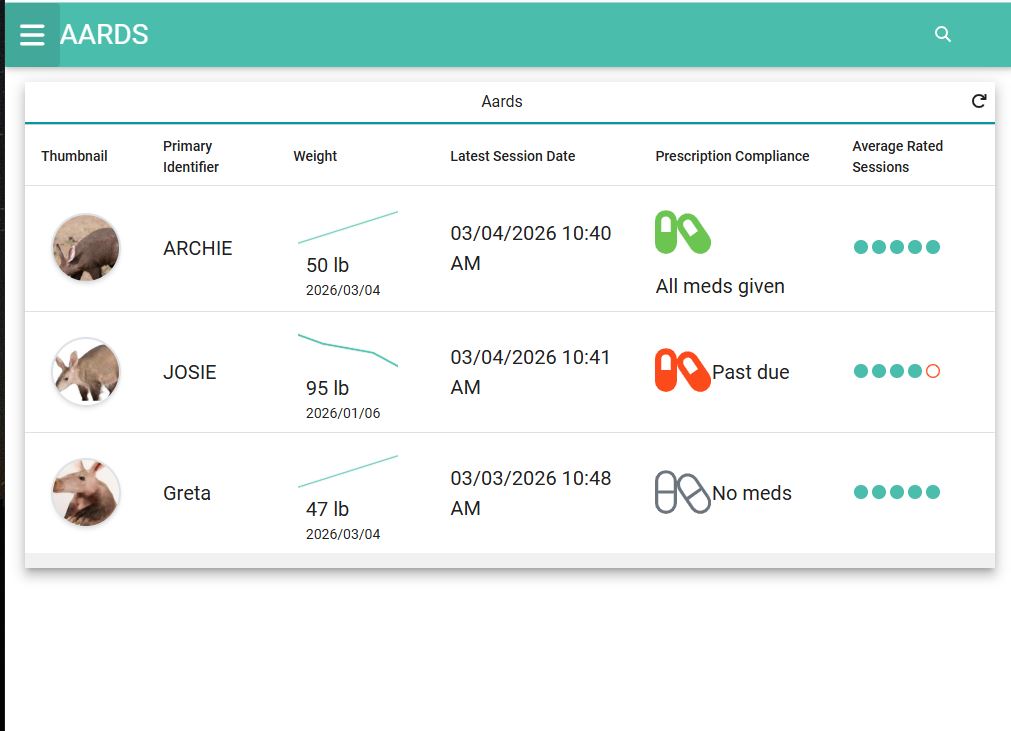The width and height of the screenshot is (1011, 731).
Task: Click Josie's session rating dots
Action: pyautogui.click(x=896, y=371)
